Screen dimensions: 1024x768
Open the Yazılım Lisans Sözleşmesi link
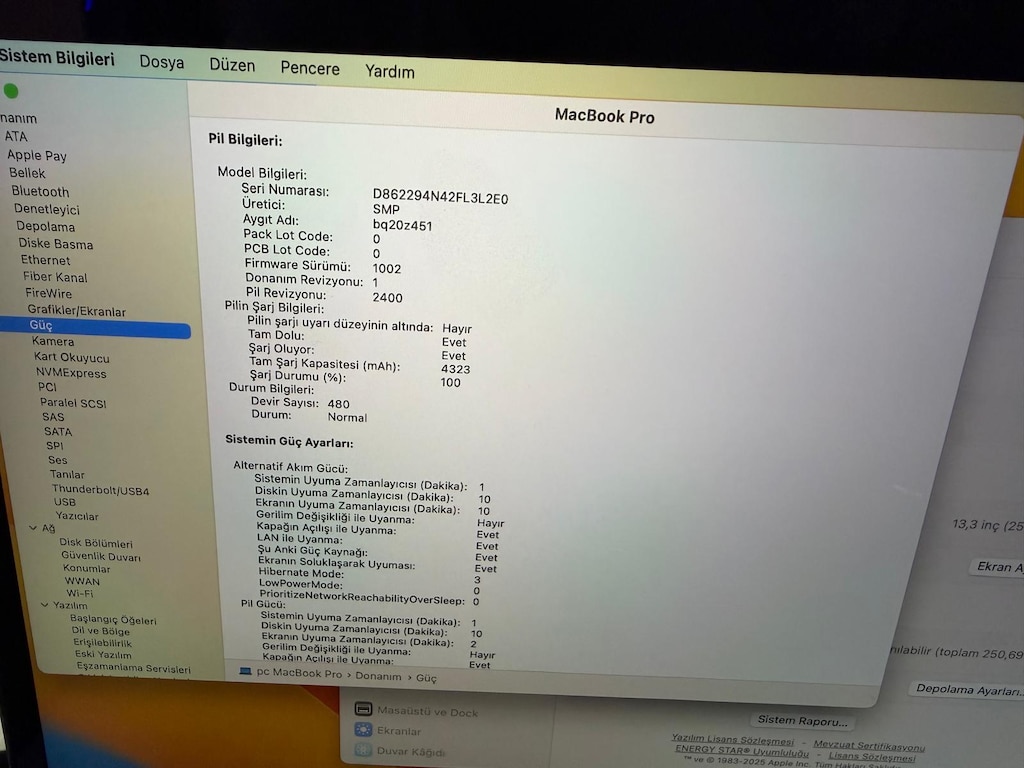(733, 740)
